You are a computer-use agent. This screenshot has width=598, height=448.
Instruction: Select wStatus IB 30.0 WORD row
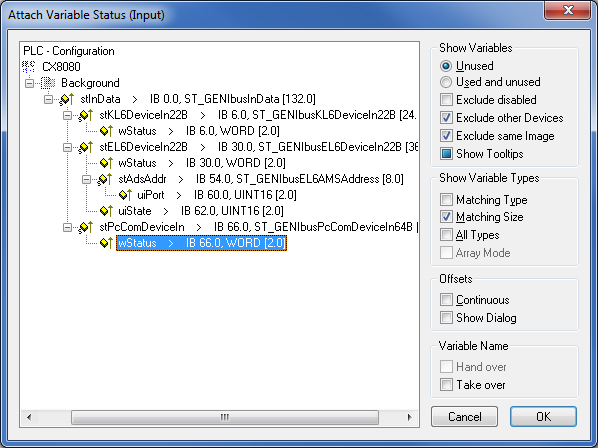pyautogui.click(x=202, y=163)
